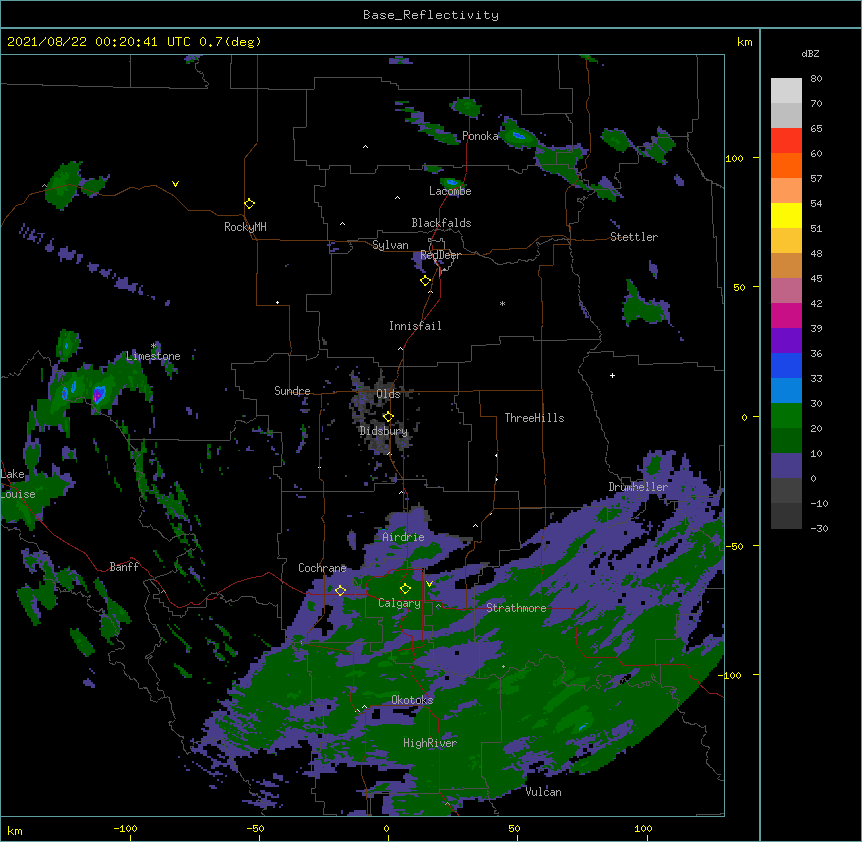Select the yellow diamond marker below RedDeer
Image resolution: width=862 pixels, height=842 pixels.
(x=425, y=281)
